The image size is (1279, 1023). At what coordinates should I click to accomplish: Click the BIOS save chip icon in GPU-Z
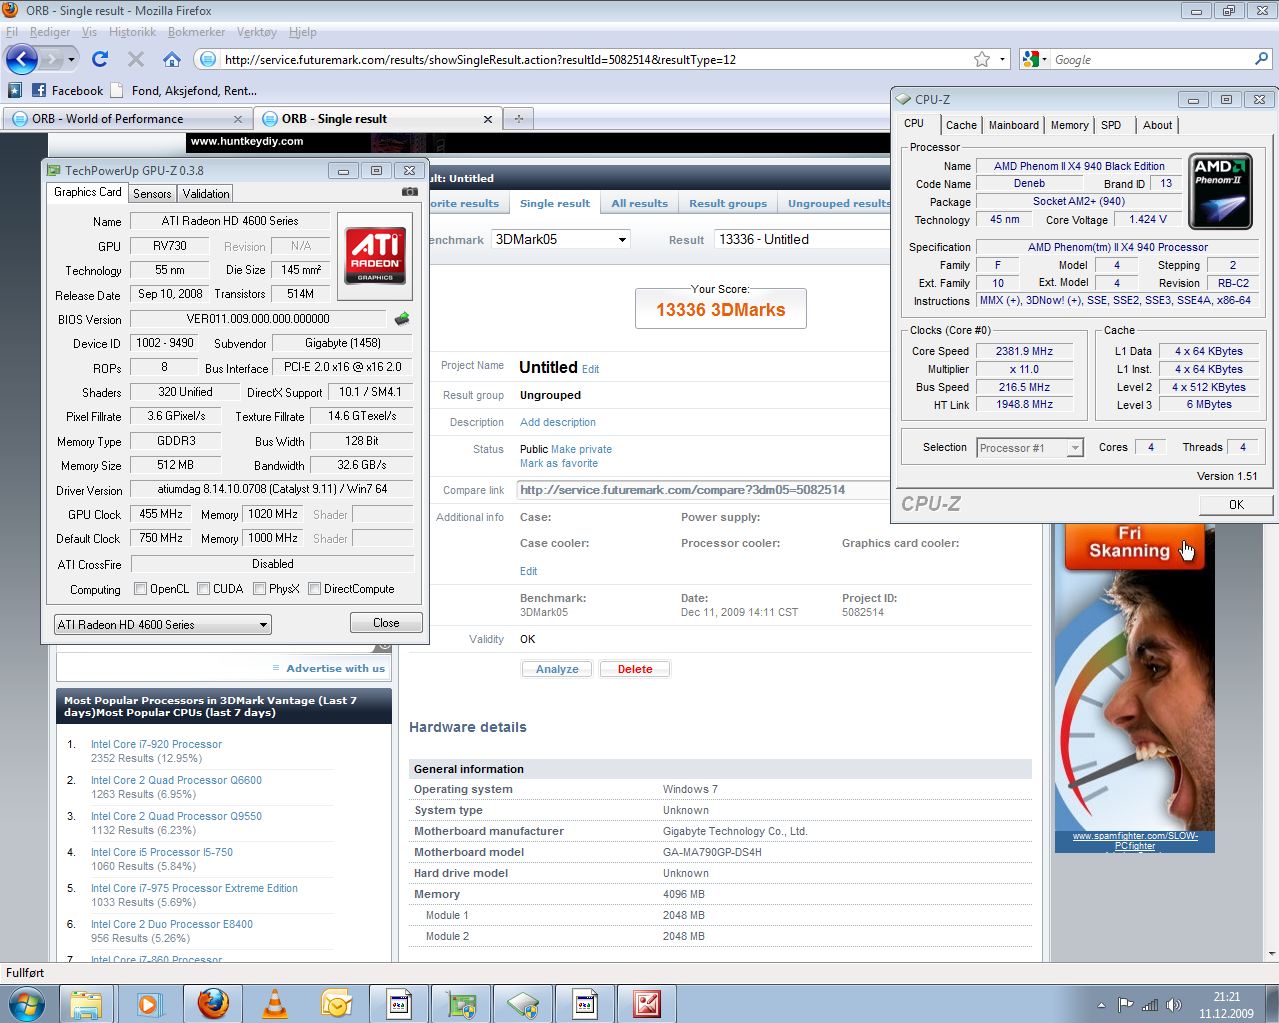[x=402, y=319]
